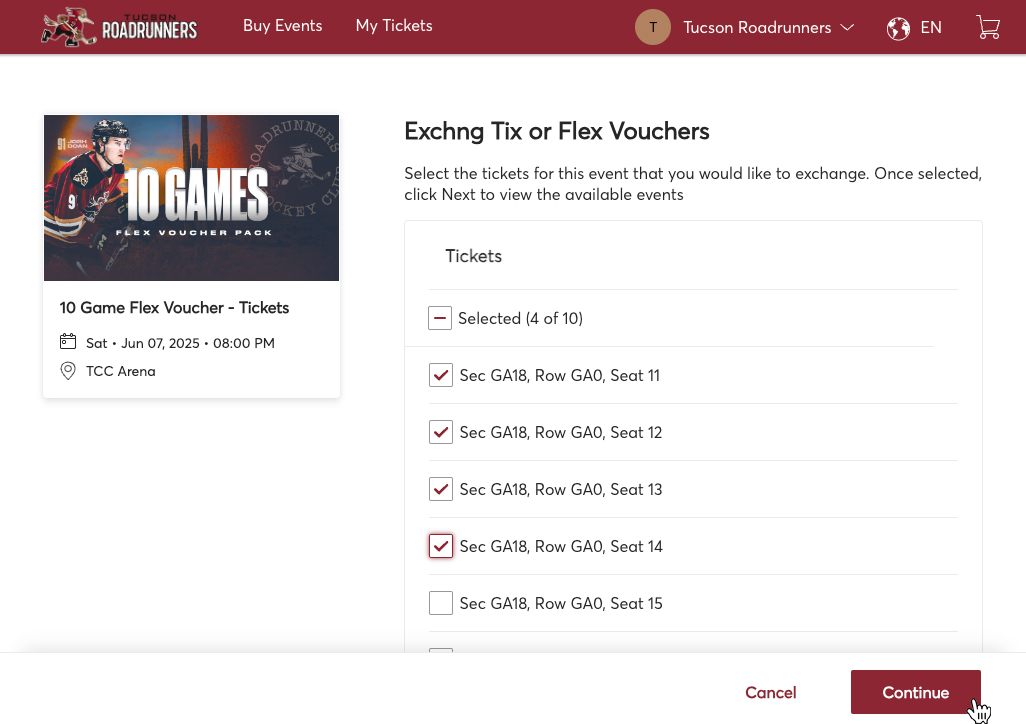Open the shopping cart icon
The width and height of the screenshot is (1026, 724).
tap(988, 27)
